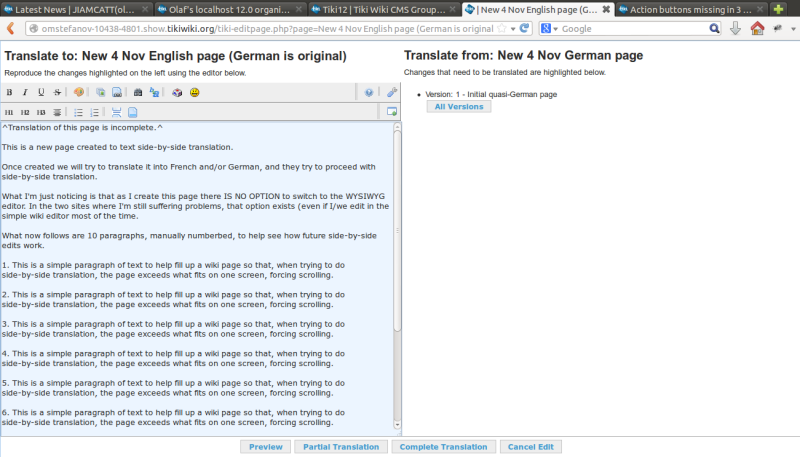
Task: Switch to Olaf's localhost 12.0 tab
Action: [230, 9]
